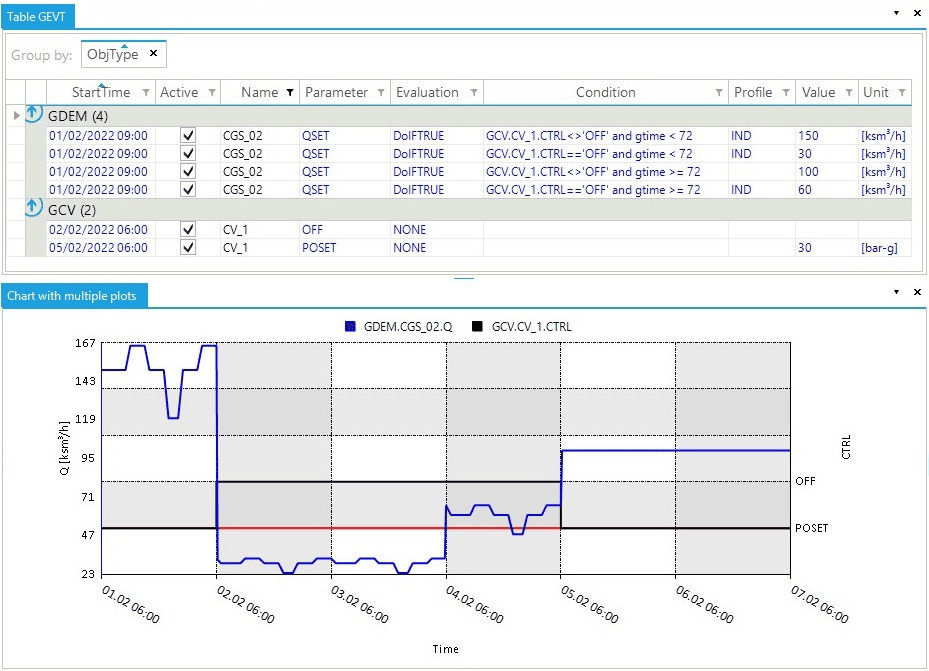929x671 pixels.
Task: Toggle Active checkbox for CV_1 POSET row
Action: (188, 248)
